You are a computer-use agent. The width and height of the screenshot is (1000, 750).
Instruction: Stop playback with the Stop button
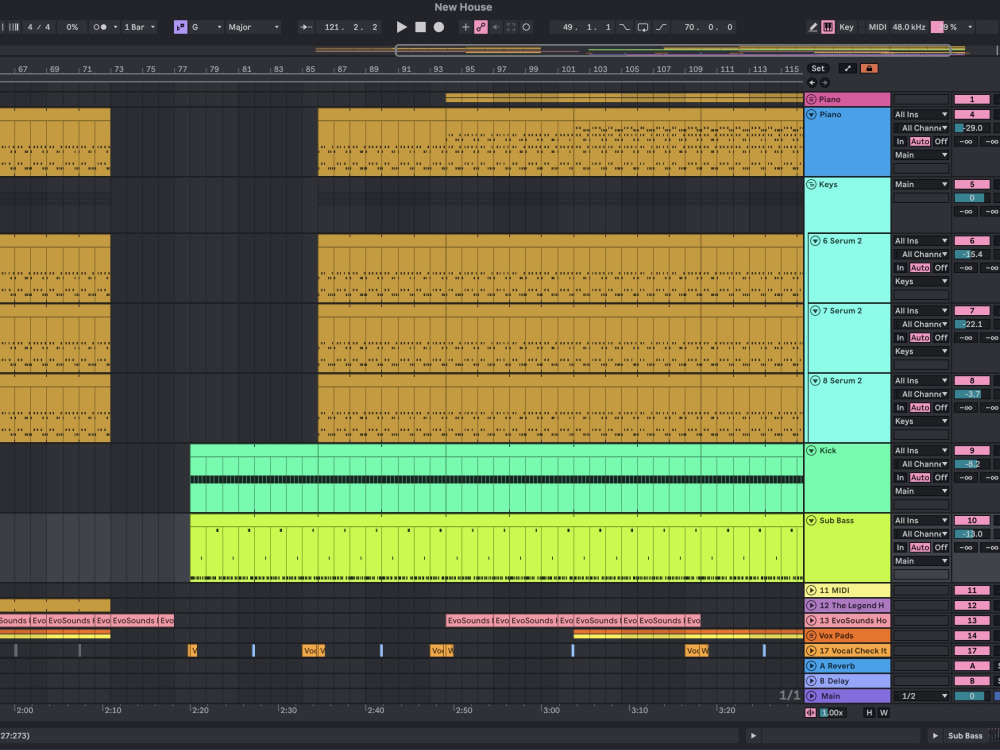pos(420,27)
